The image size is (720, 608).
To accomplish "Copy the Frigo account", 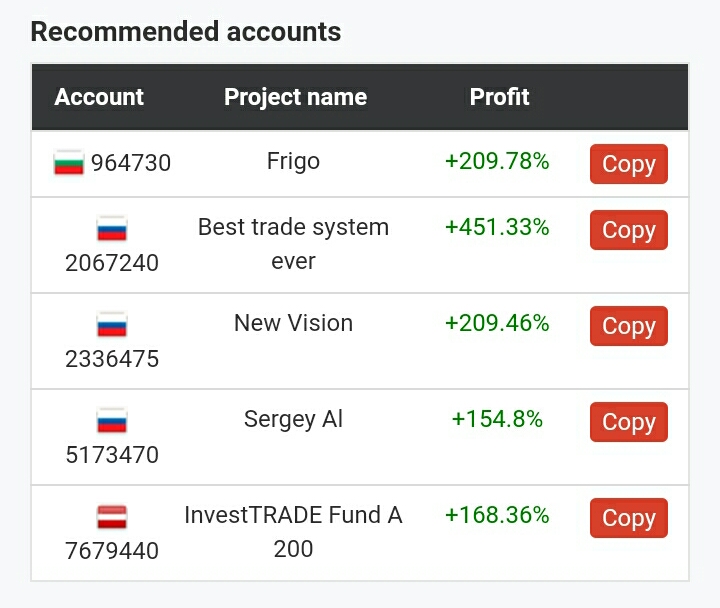I will click(629, 164).
